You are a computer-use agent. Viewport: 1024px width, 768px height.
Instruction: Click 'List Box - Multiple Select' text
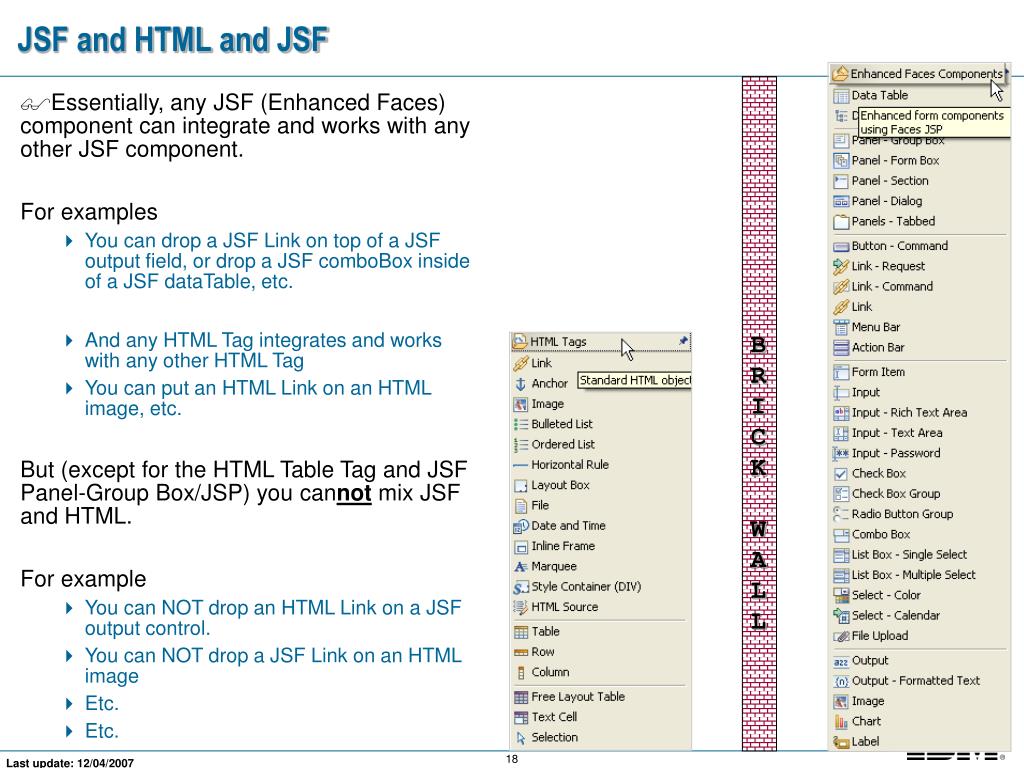click(914, 575)
